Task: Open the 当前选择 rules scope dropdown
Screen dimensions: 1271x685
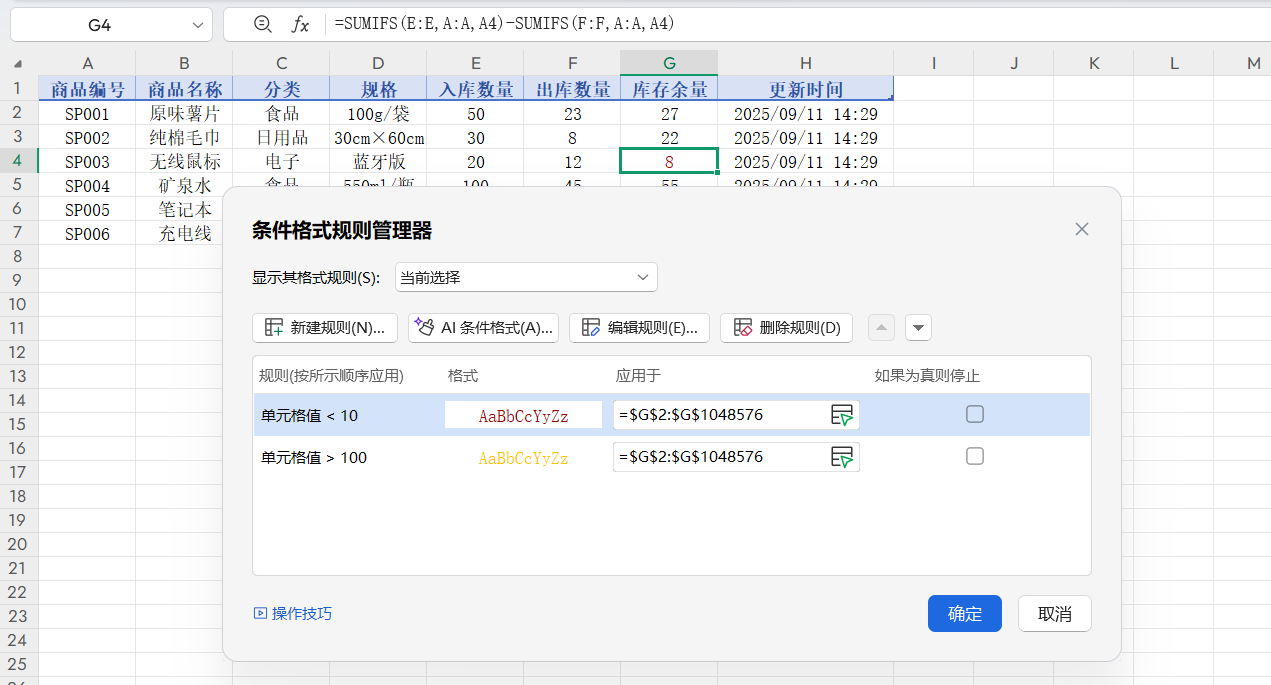Action: (526, 277)
